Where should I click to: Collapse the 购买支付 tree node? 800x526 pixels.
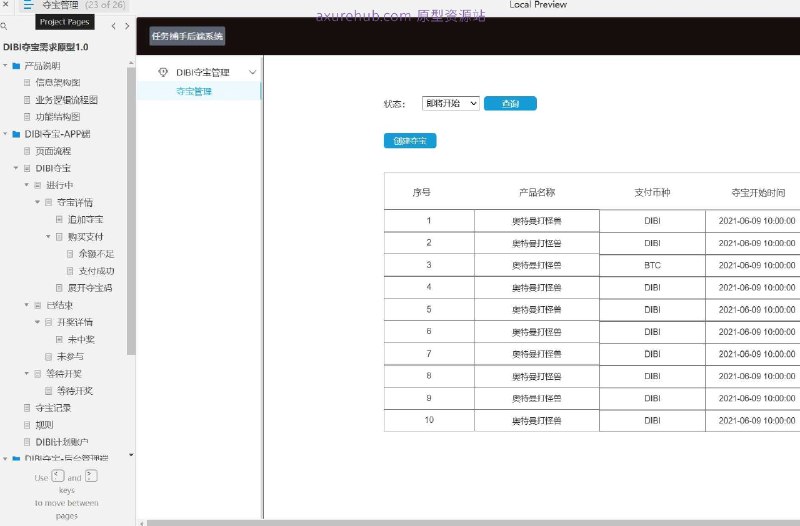pos(48,237)
